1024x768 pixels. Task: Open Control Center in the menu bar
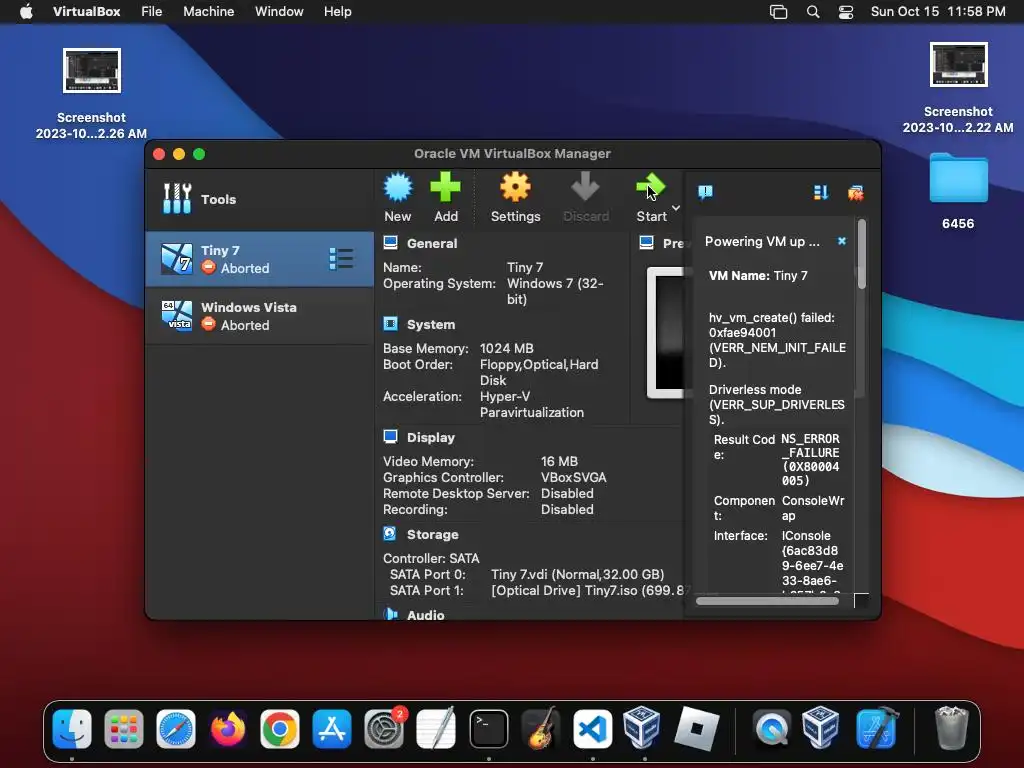[846, 12]
